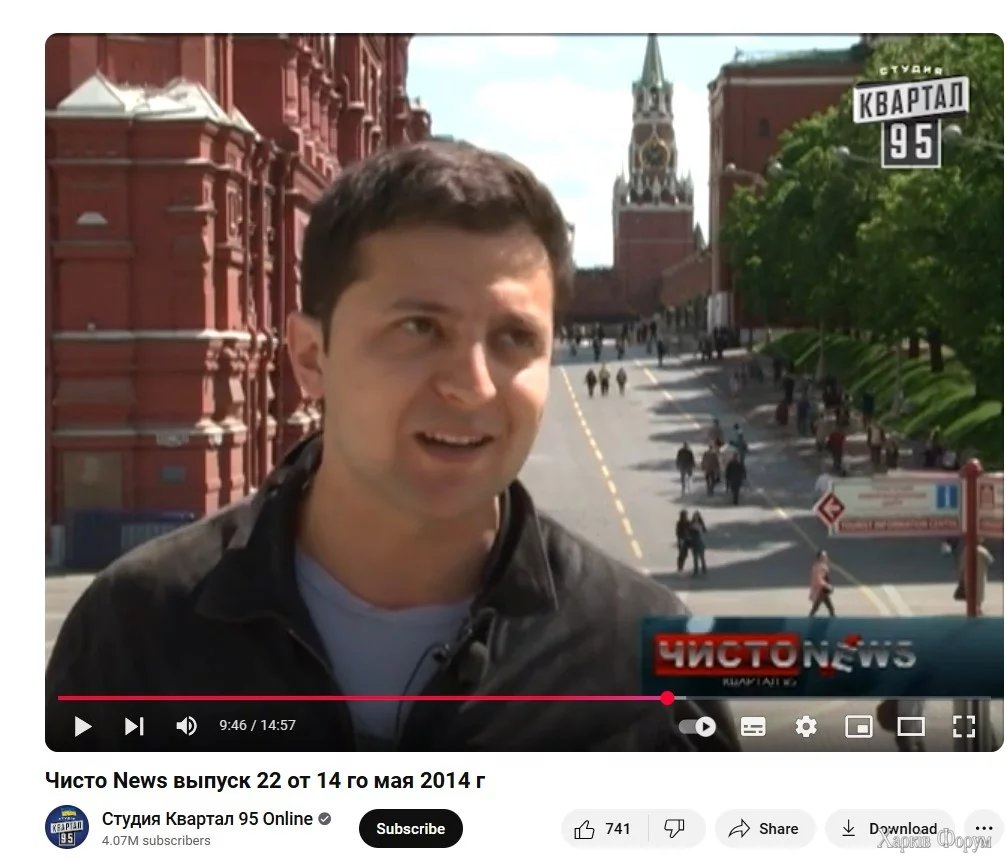Click the verified checkmark badge next to channel name
The image size is (1007, 862).
[x=325, y=819]
